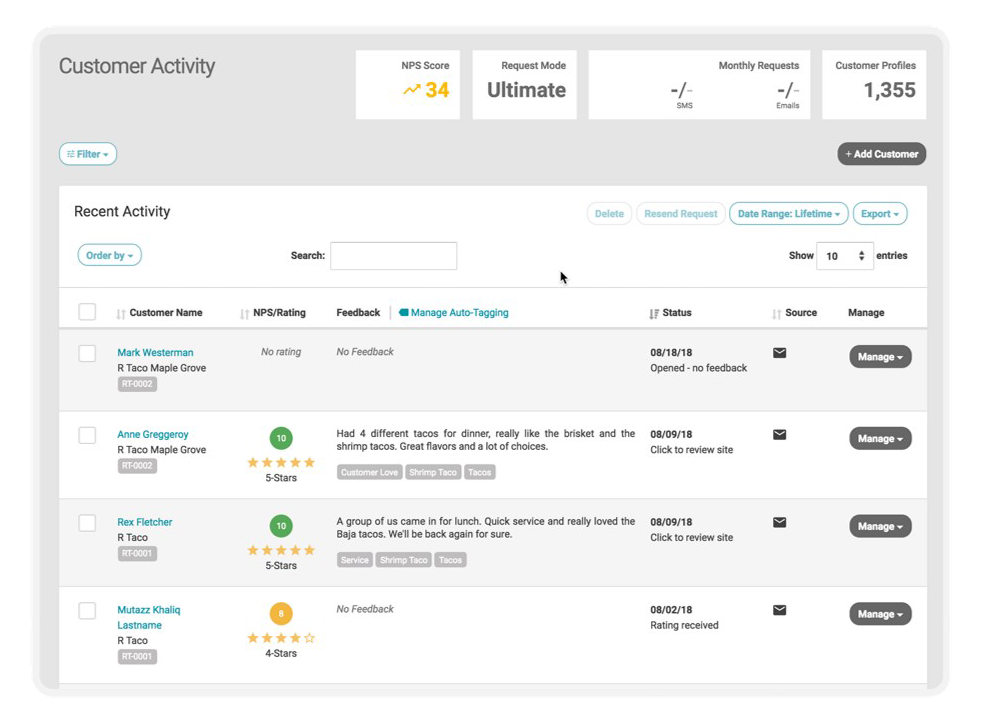
Task: Click the filter sliders icon on the Filter button
Action: point(71,154)
